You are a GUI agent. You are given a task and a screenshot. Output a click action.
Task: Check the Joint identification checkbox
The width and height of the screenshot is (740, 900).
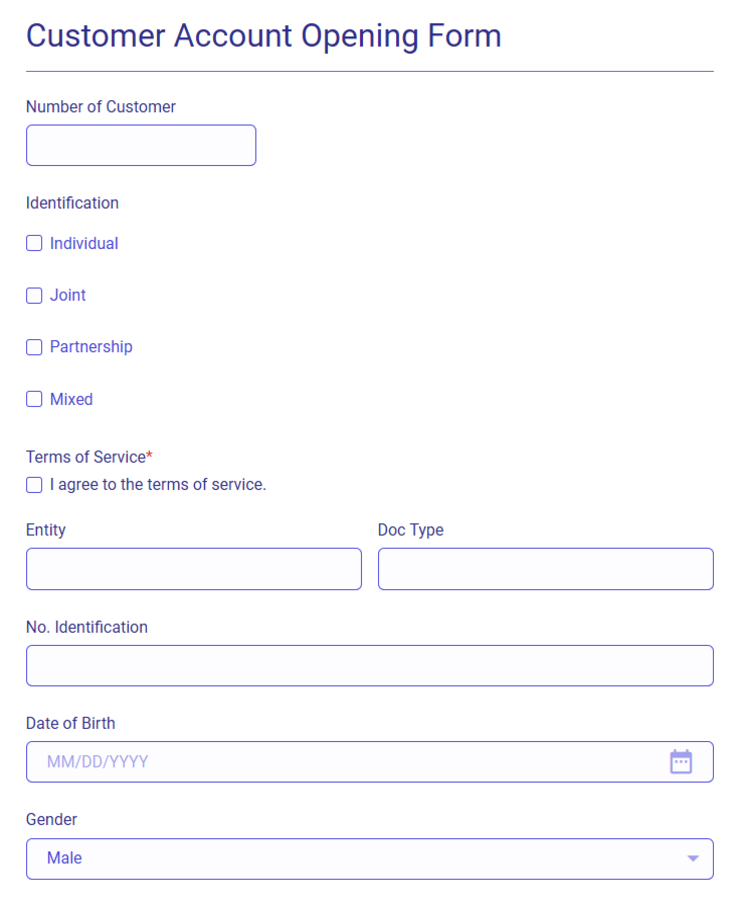pyautogui.click(x=33, y=295)
